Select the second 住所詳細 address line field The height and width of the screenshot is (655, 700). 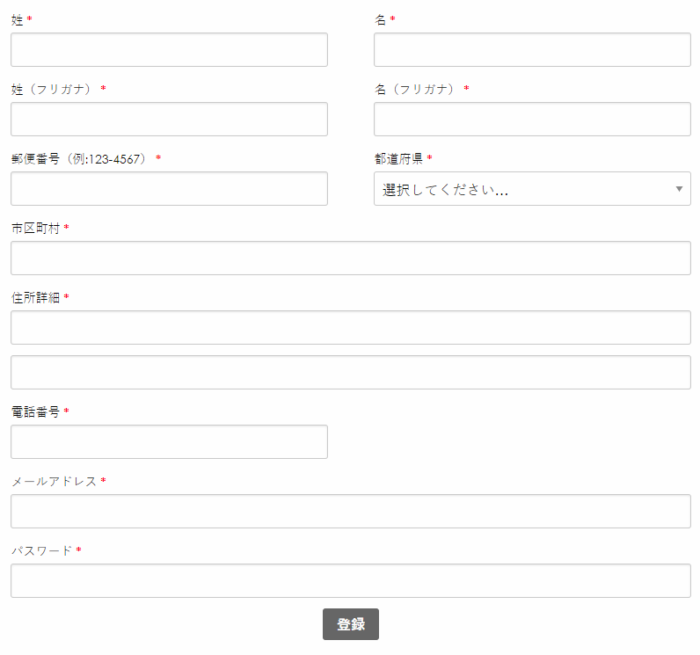pos(350,372)
